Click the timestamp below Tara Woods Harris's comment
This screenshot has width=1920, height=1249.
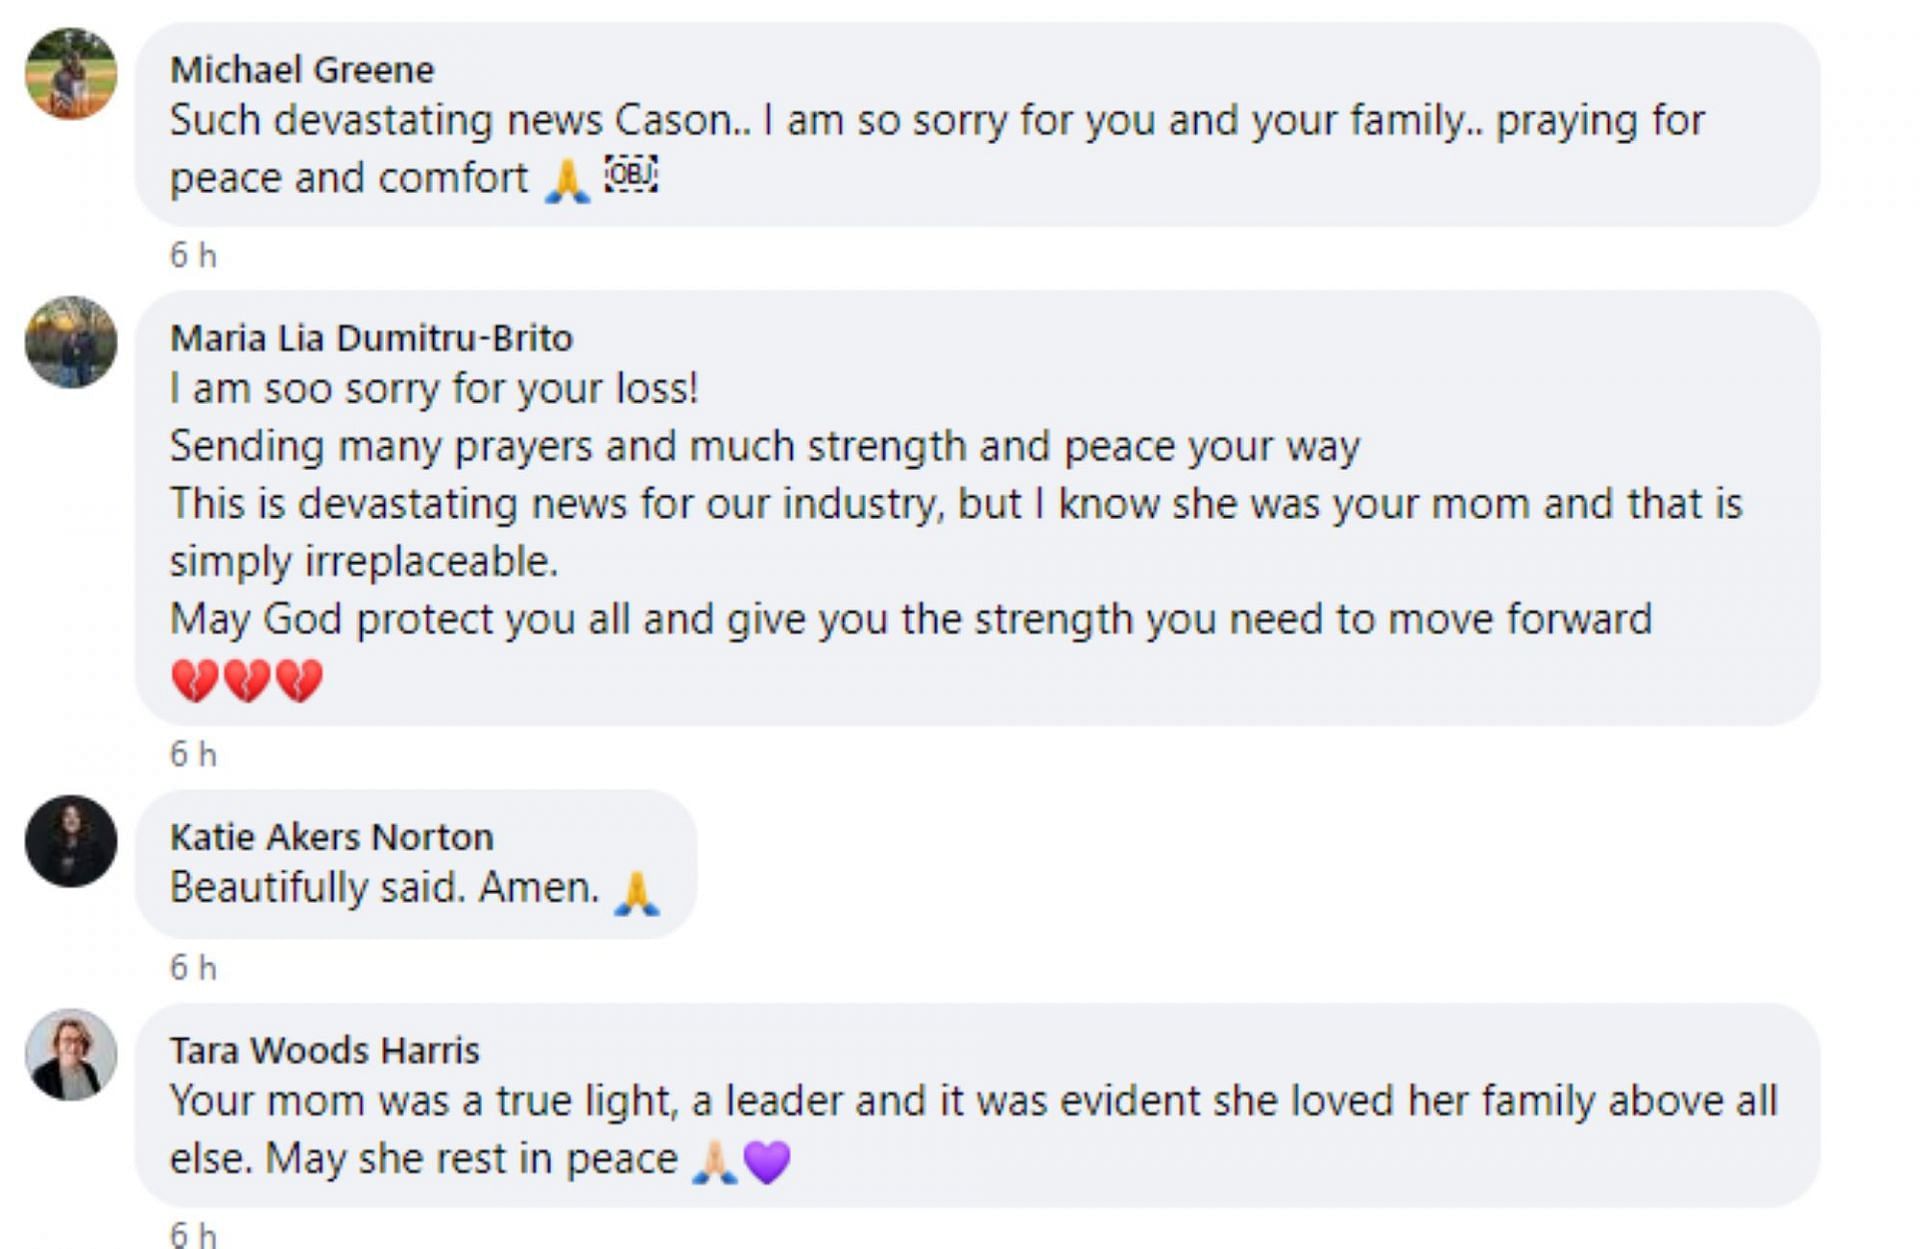[x=193, y=1235]
